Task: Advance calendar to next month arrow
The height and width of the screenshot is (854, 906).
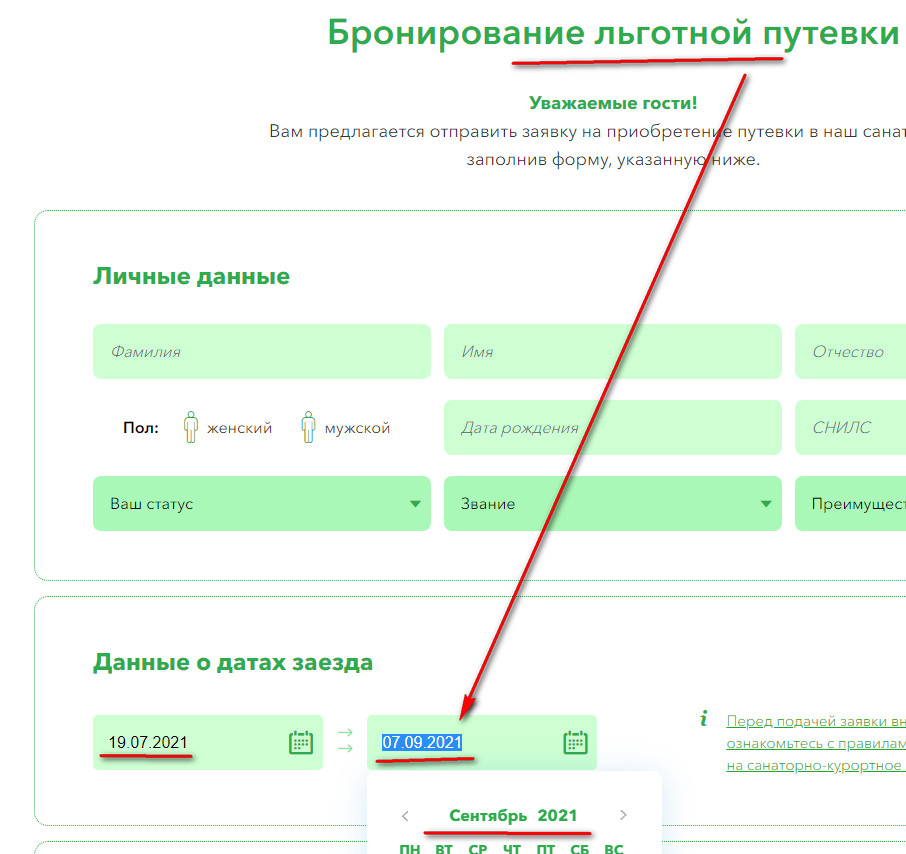Action: pyautogui.click(x=624, y=816)
